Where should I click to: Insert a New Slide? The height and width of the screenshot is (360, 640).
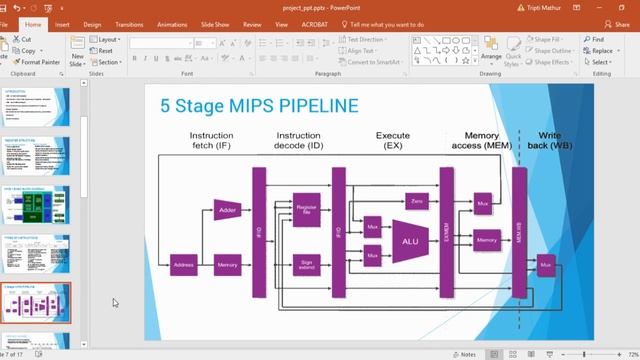pyautogui.click(x=77, y=52)
